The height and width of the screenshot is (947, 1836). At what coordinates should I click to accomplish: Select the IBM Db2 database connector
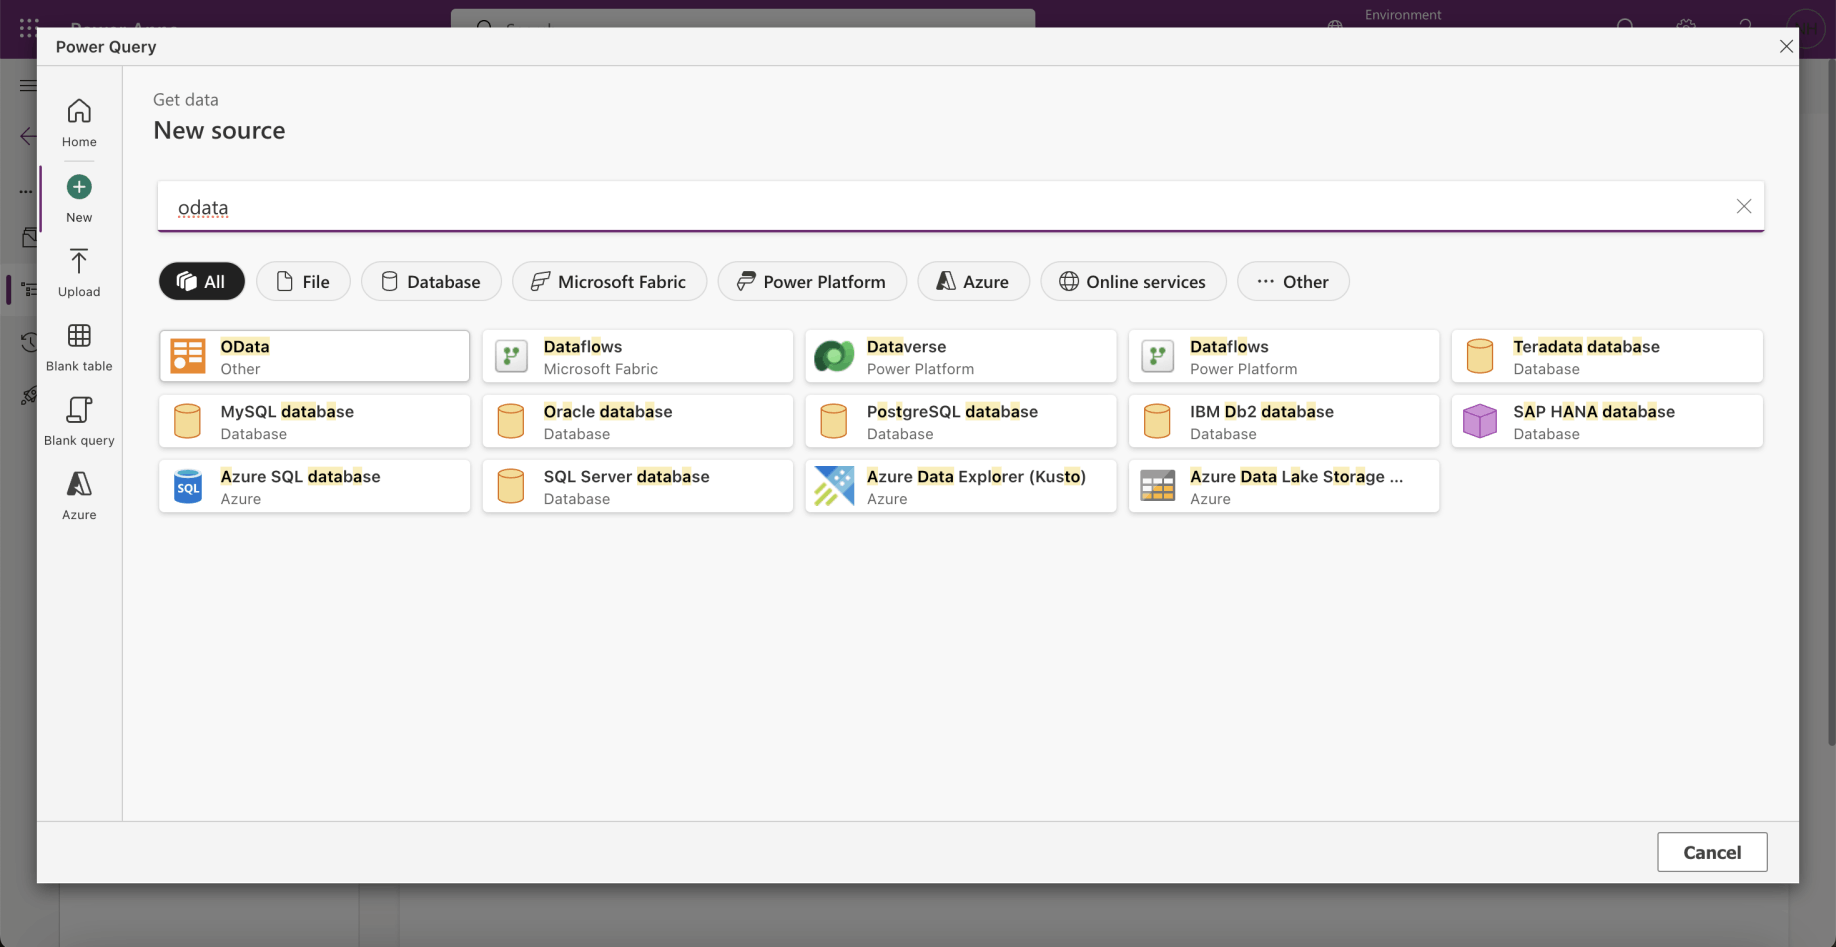[x=1284, y=421]
